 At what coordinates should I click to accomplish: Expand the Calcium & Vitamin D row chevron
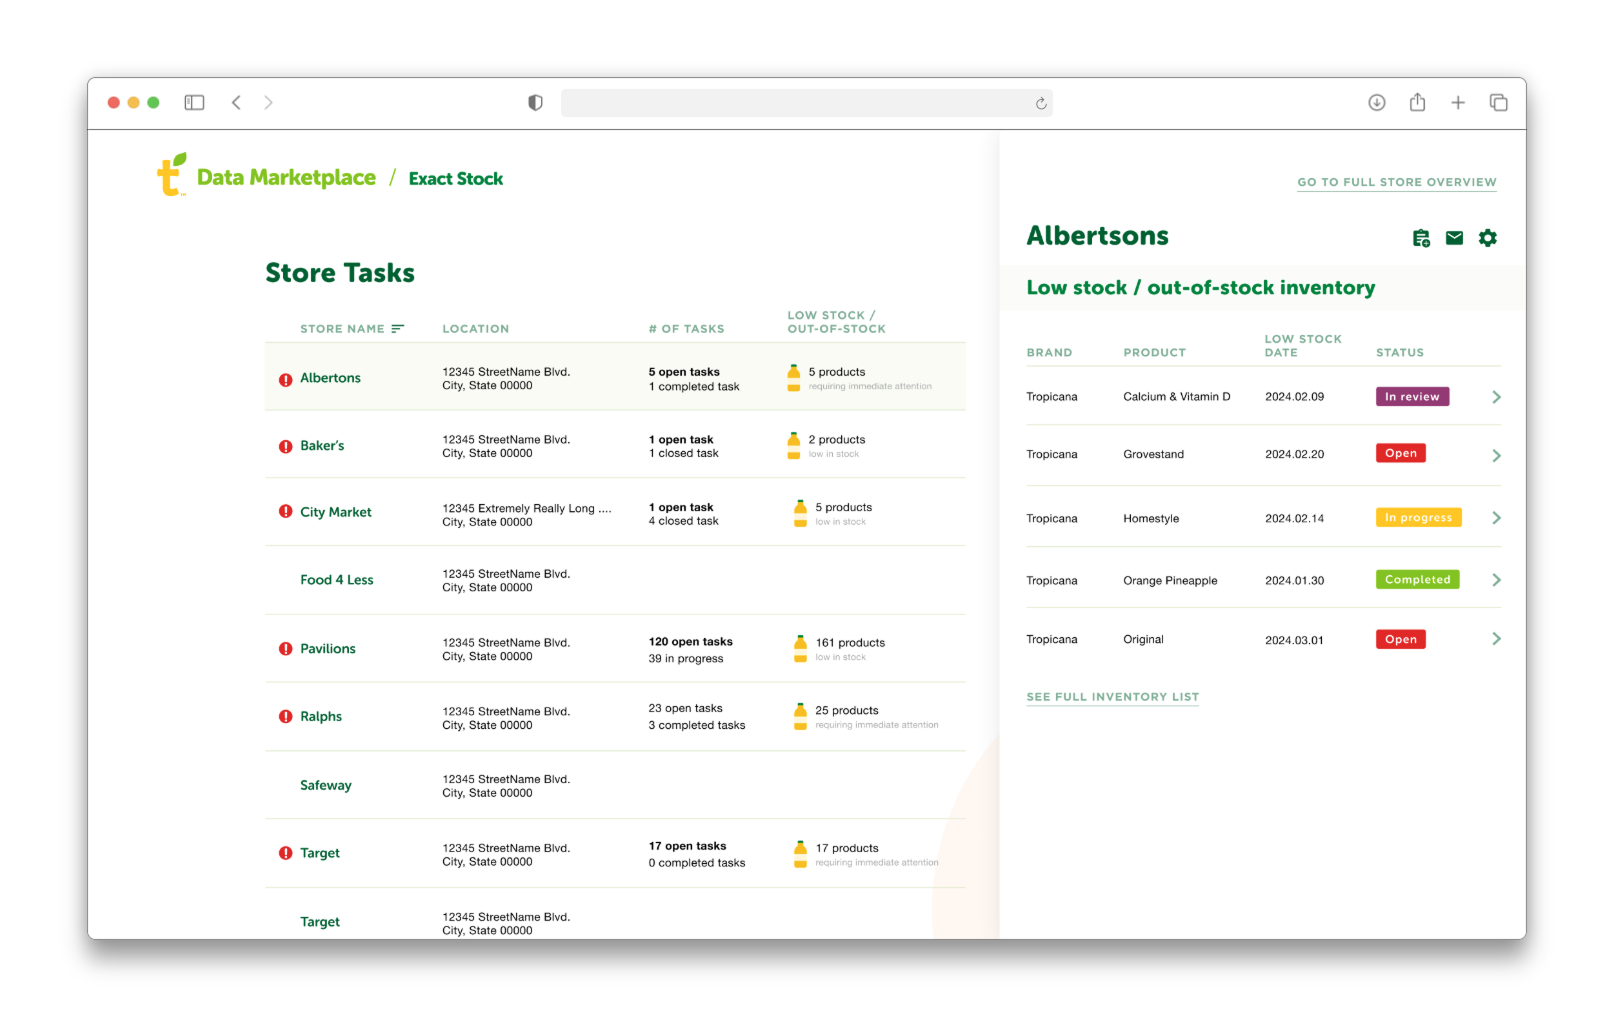tap(1496, 397)
